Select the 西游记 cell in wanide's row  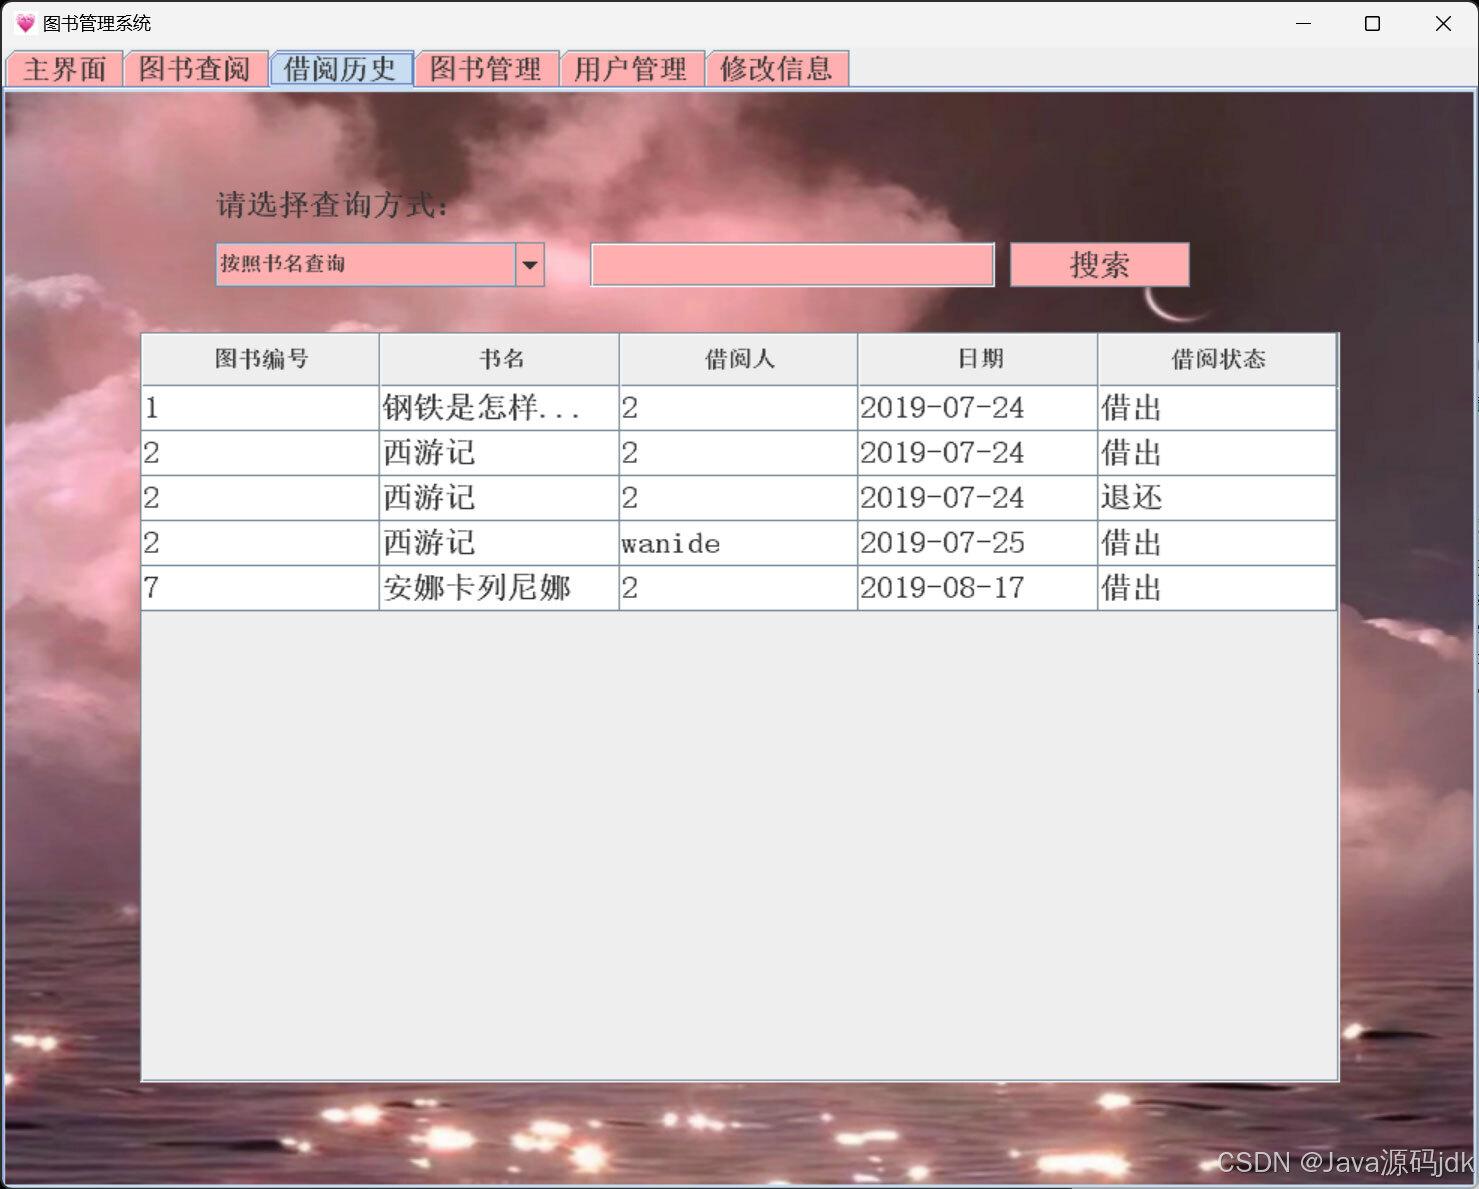click(x=499, y=543)
